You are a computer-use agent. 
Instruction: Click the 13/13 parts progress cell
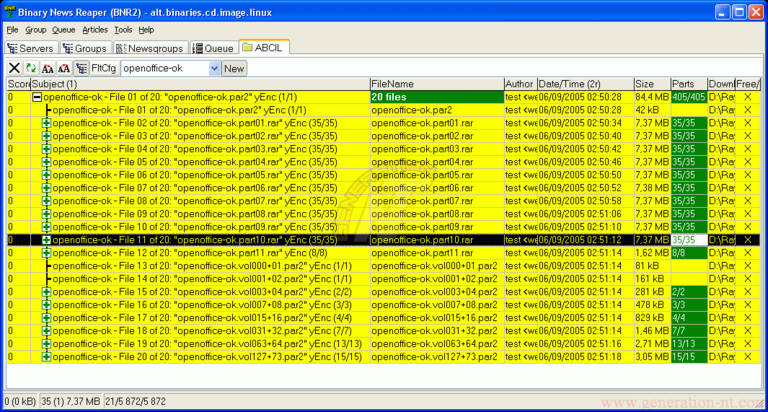click(689, 344)
